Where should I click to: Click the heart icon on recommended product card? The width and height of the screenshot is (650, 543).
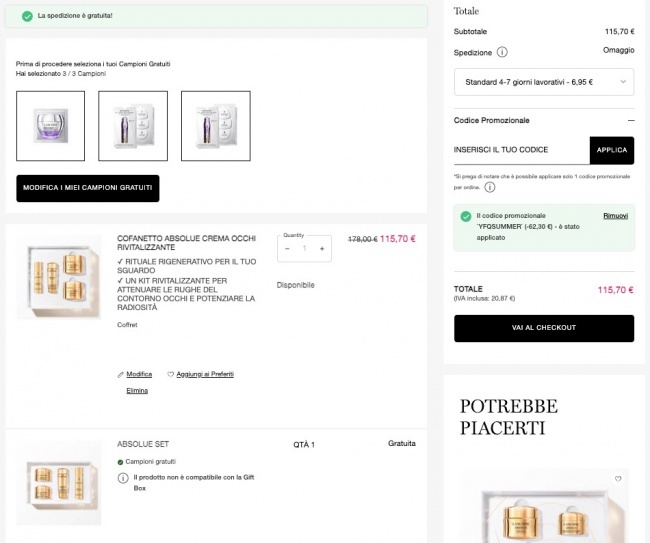click(x=618, y=479)
